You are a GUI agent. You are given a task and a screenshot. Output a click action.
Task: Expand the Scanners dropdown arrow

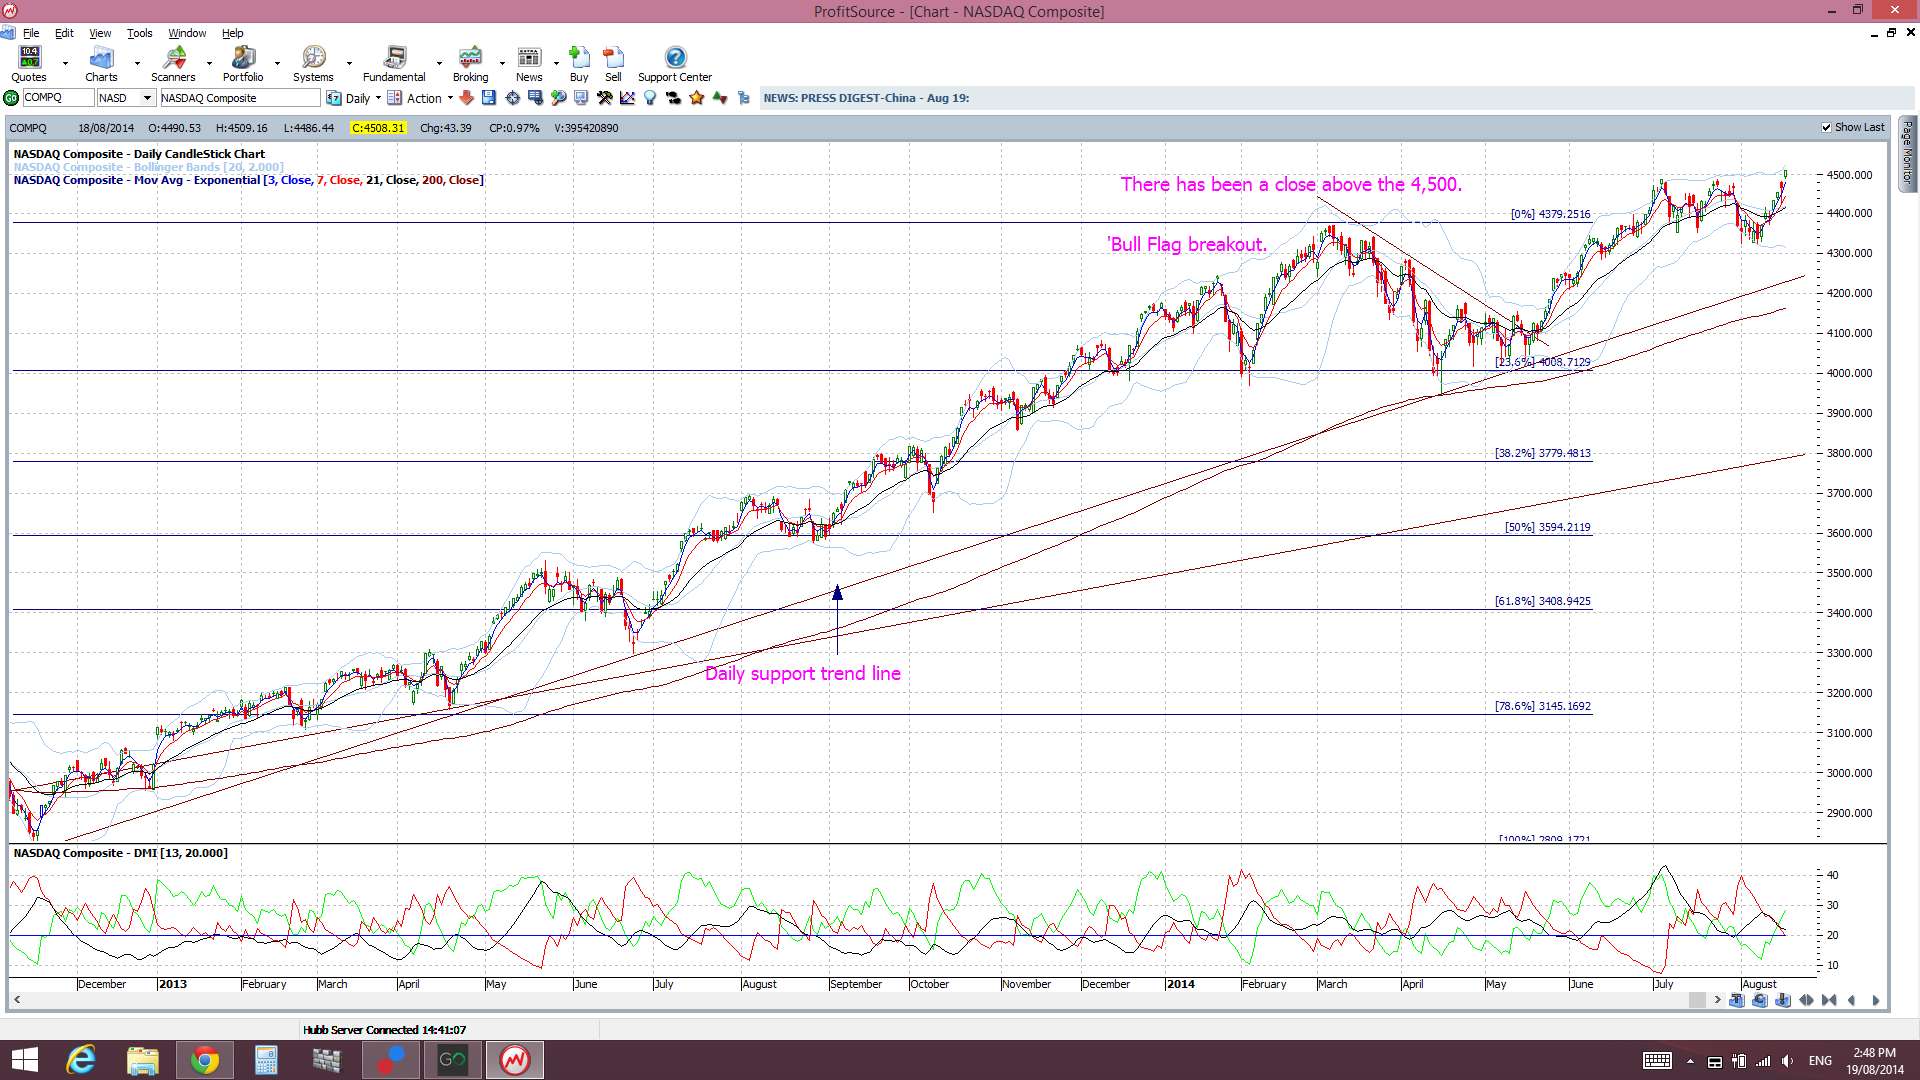pyautogui.click(x=209, y=64)
